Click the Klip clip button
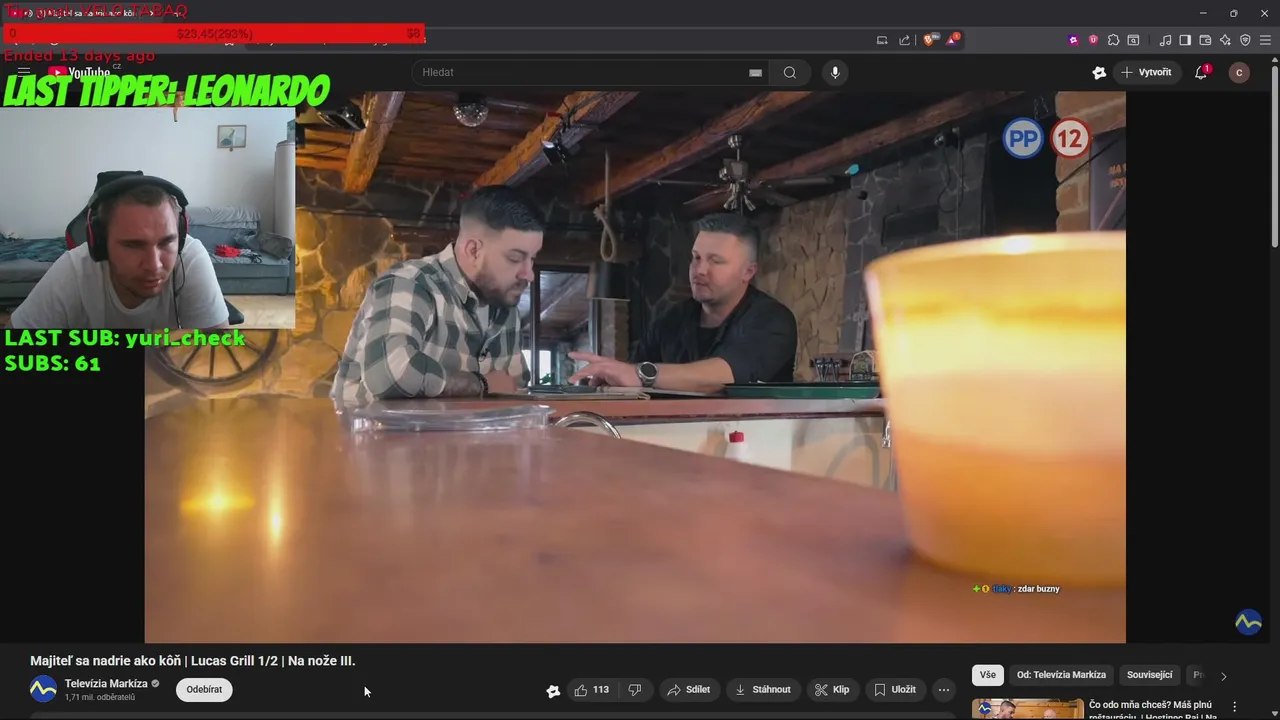Image resolution: width=1280 pixels, height=720 pixels. pyautogui.click(x=832, y=690)
